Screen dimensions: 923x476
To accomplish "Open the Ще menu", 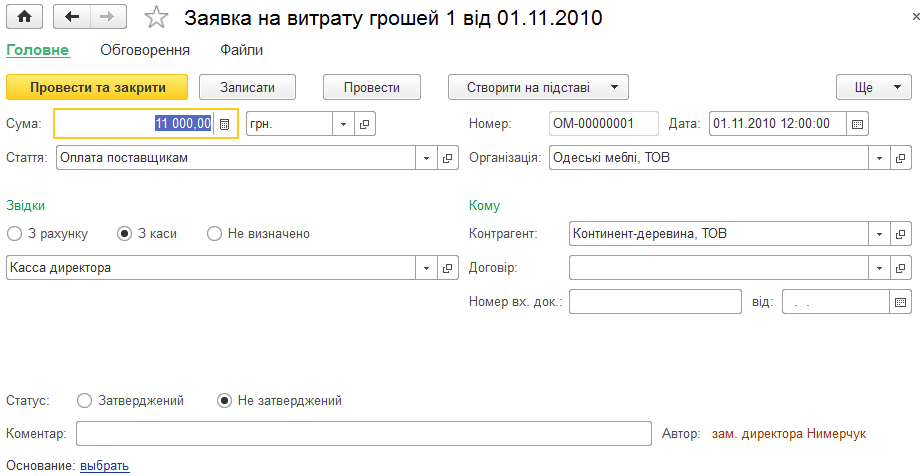I will pos(874,88).
